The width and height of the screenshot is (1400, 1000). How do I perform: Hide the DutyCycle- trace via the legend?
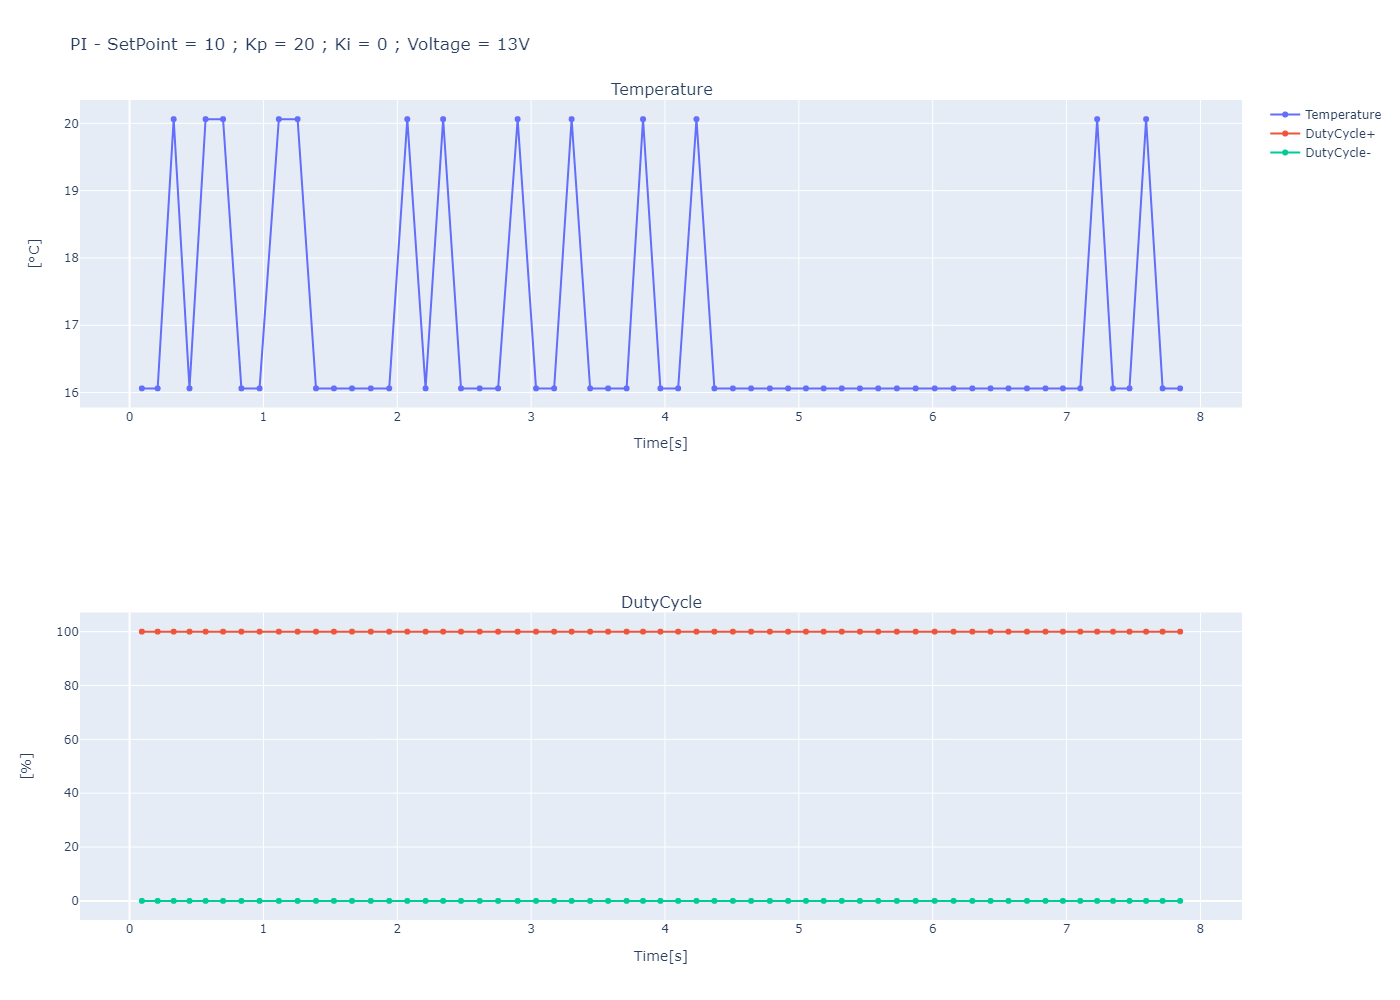[1338, 152]
